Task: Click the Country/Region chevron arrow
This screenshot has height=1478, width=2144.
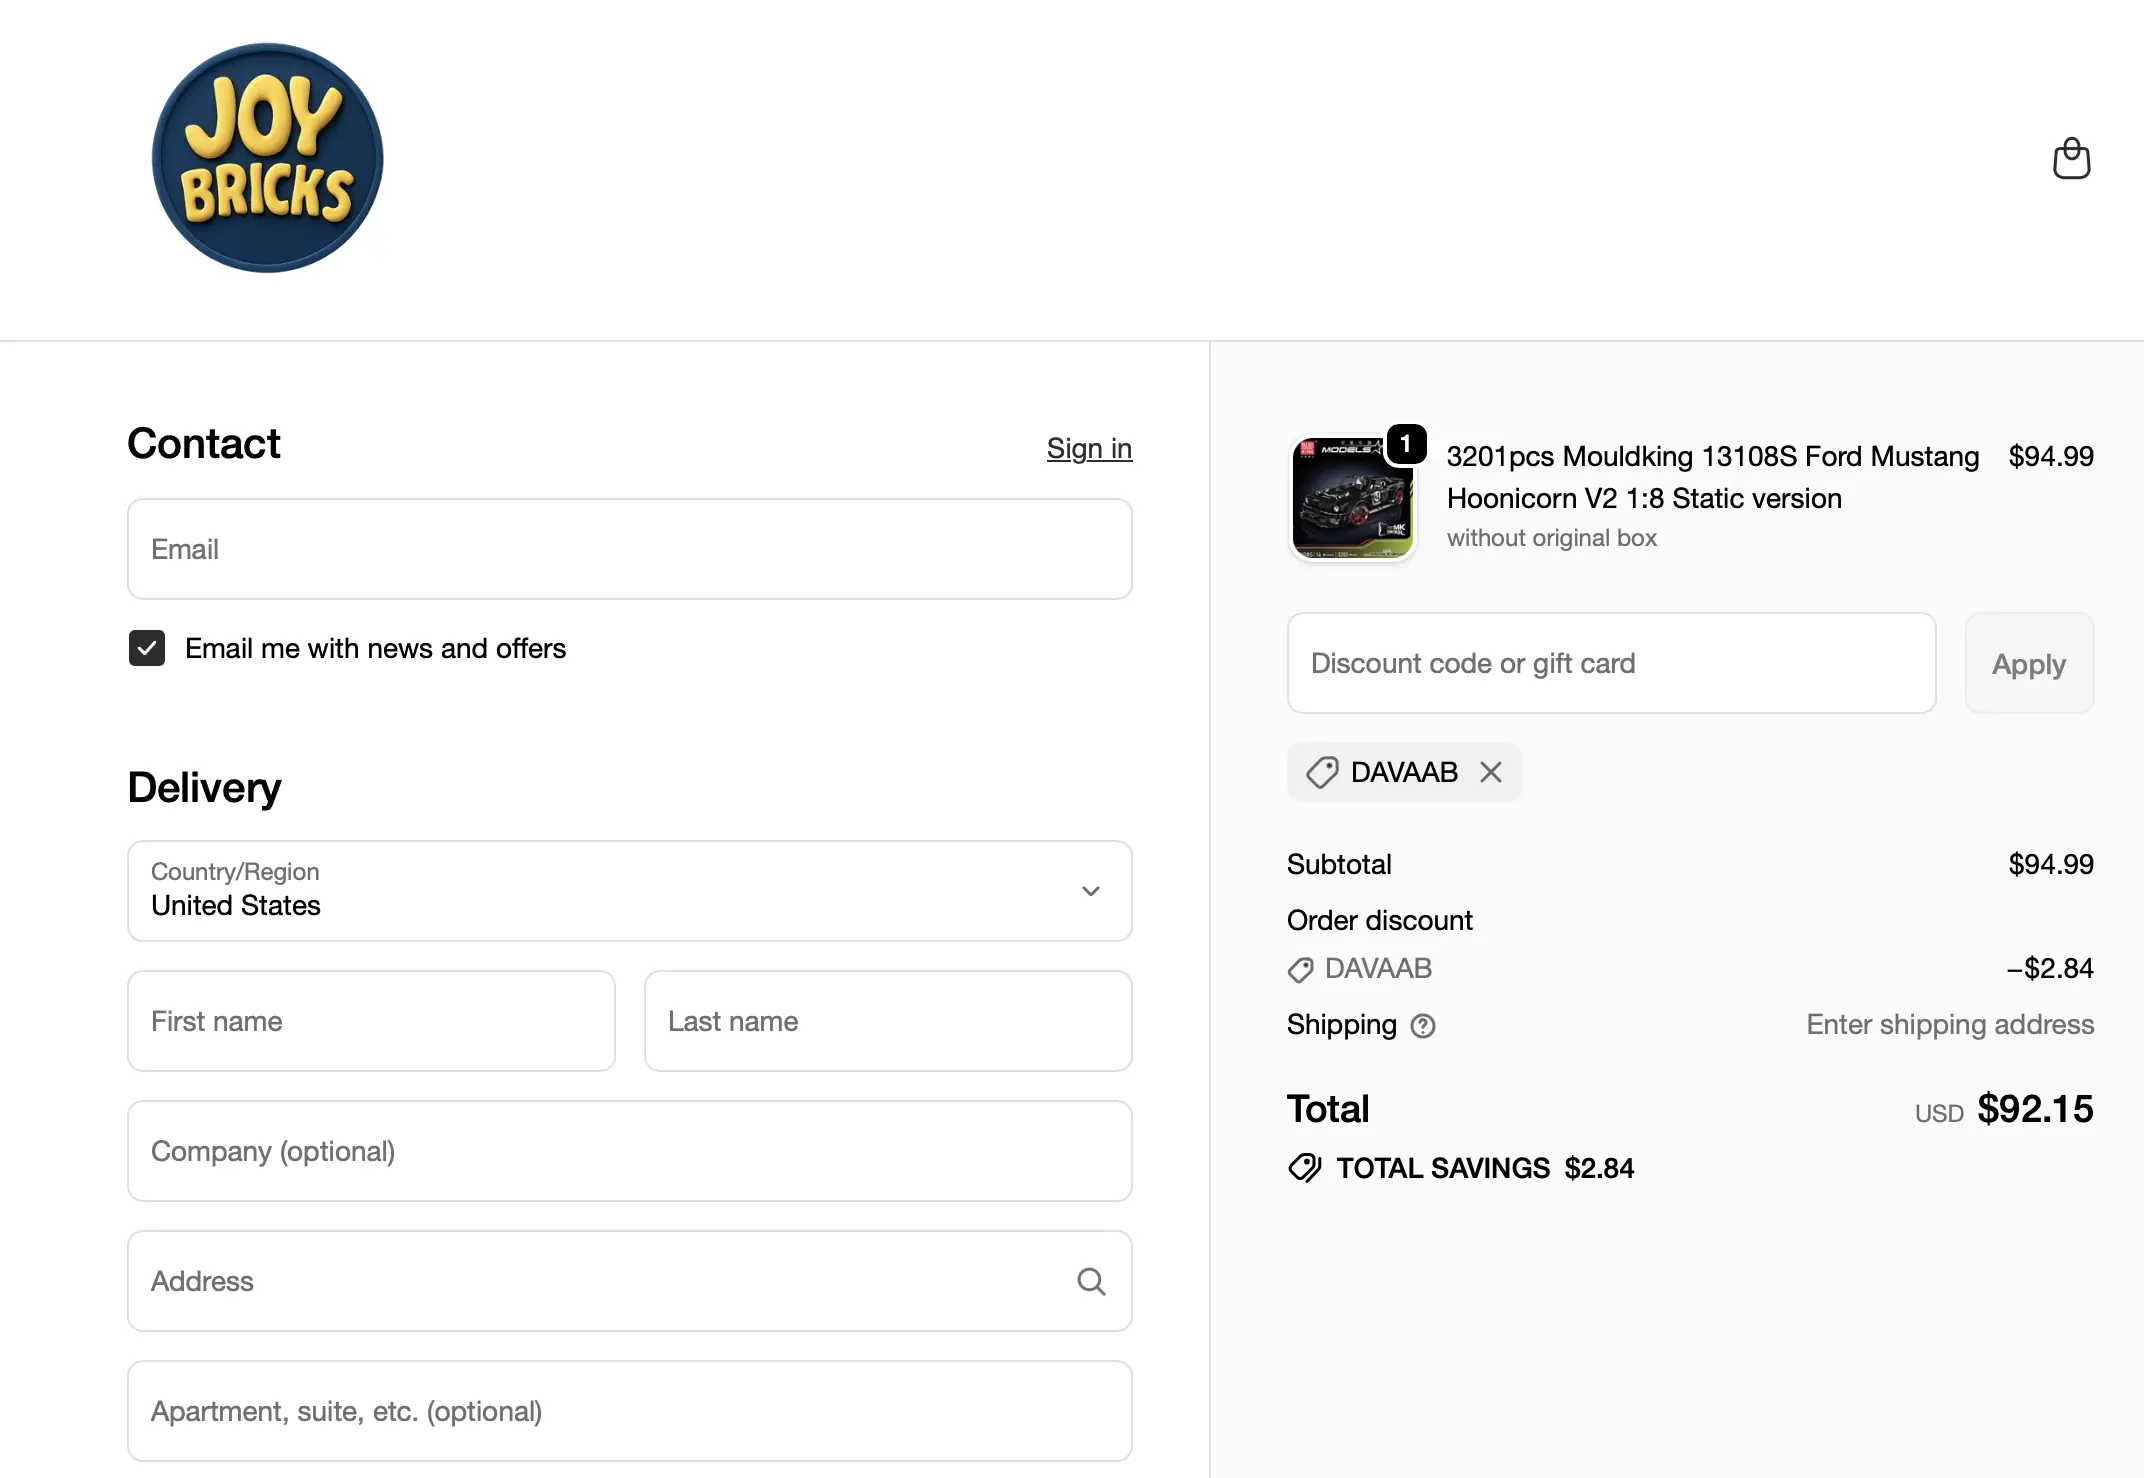Action: tap(1091, 891)
